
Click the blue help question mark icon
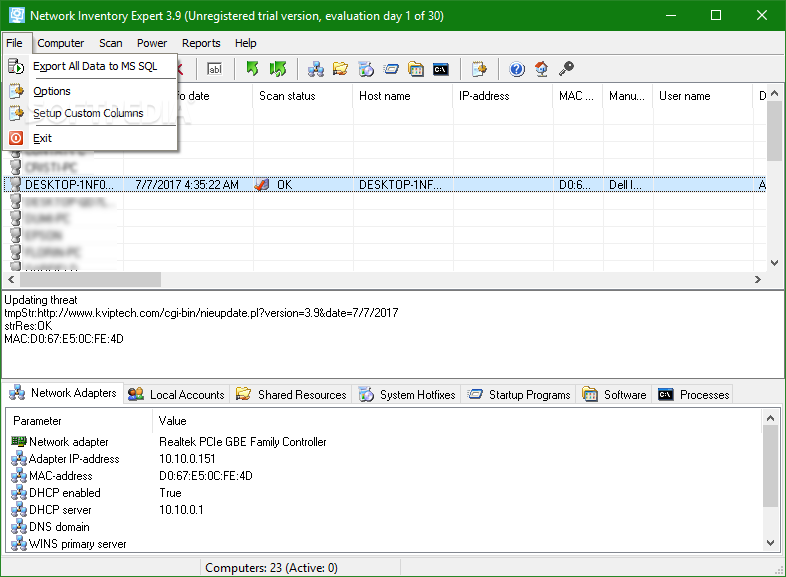point(517,69)
